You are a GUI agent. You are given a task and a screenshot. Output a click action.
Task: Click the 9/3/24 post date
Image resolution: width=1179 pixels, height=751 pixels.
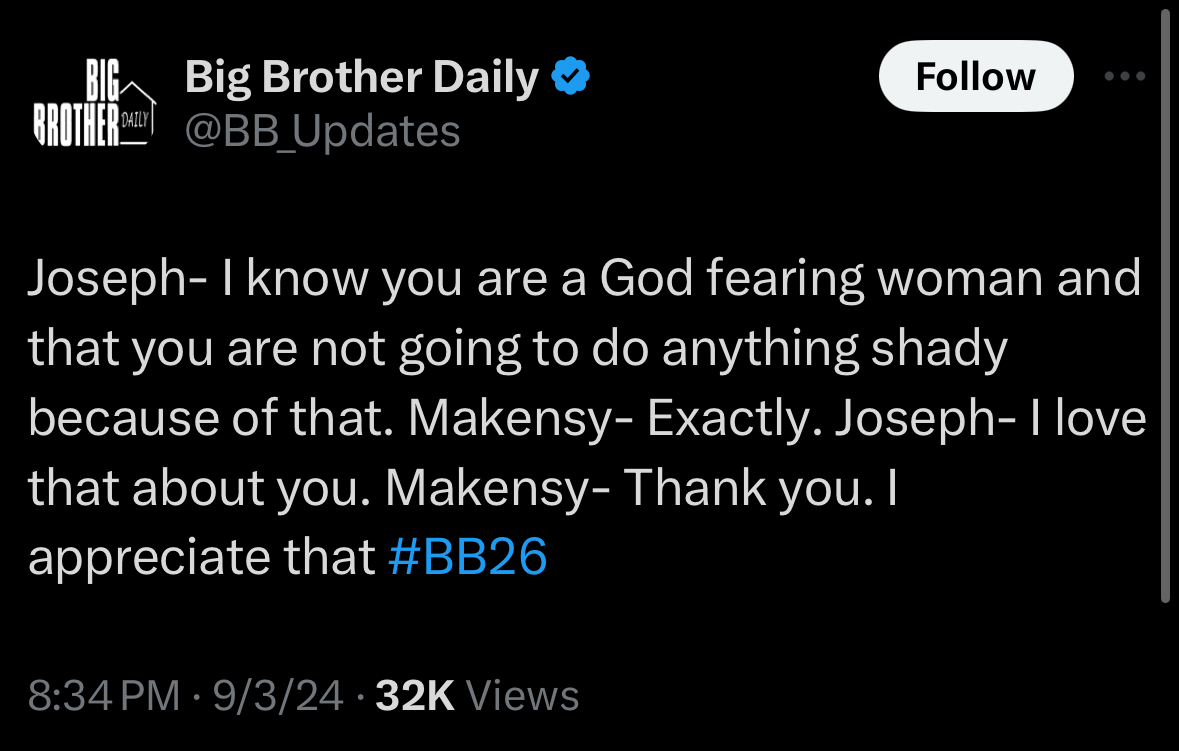(x=277, y=695)
